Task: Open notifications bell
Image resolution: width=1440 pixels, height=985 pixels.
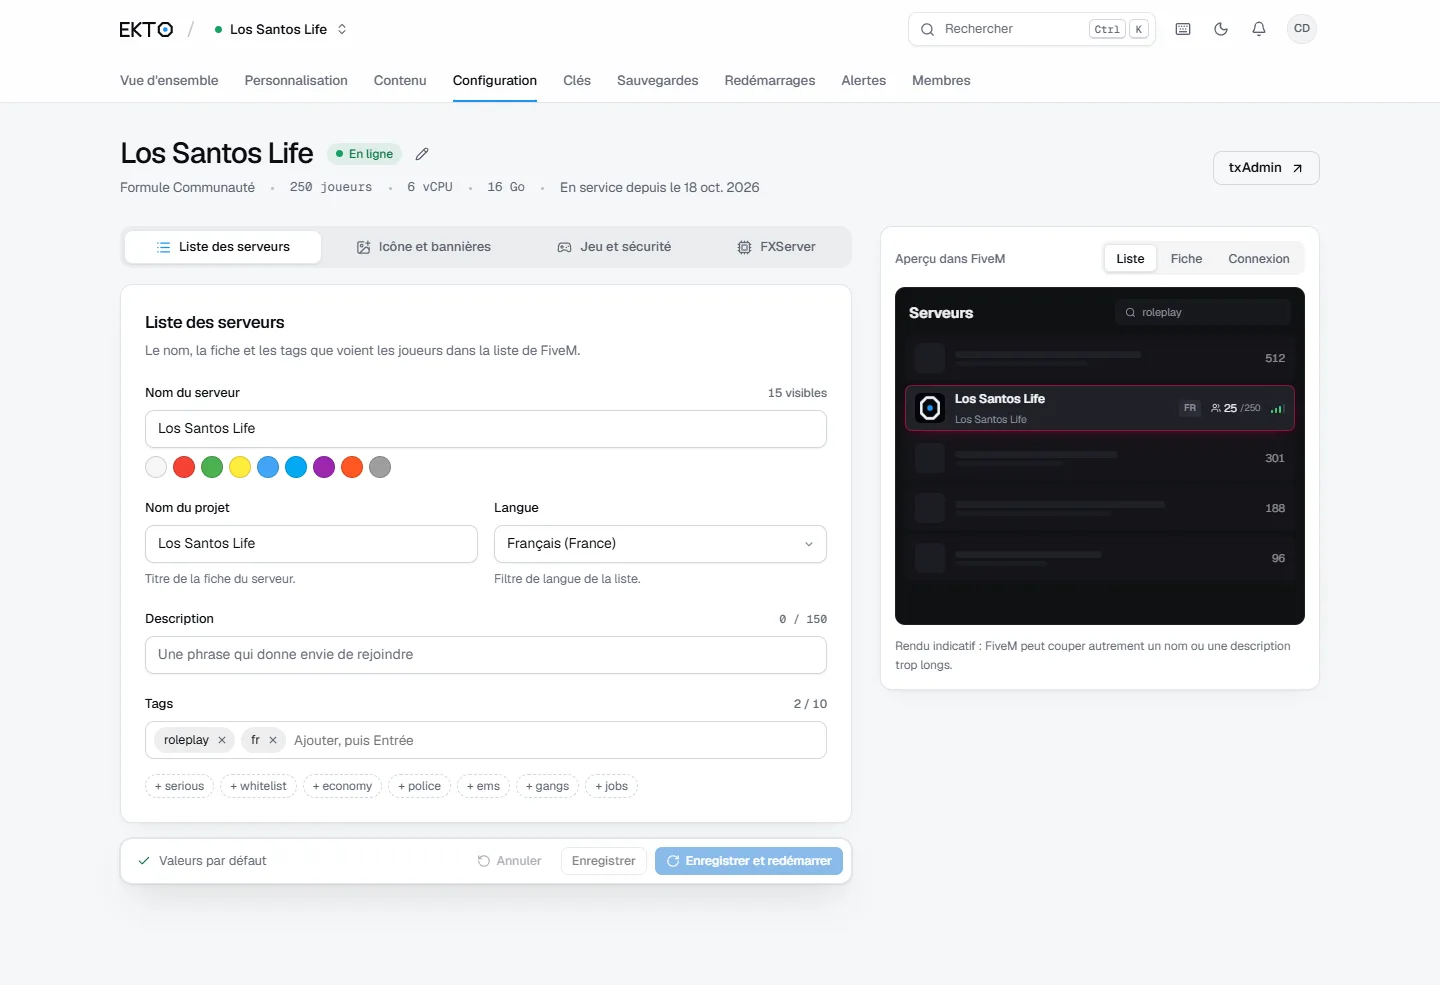Action: pos(1259,29)
